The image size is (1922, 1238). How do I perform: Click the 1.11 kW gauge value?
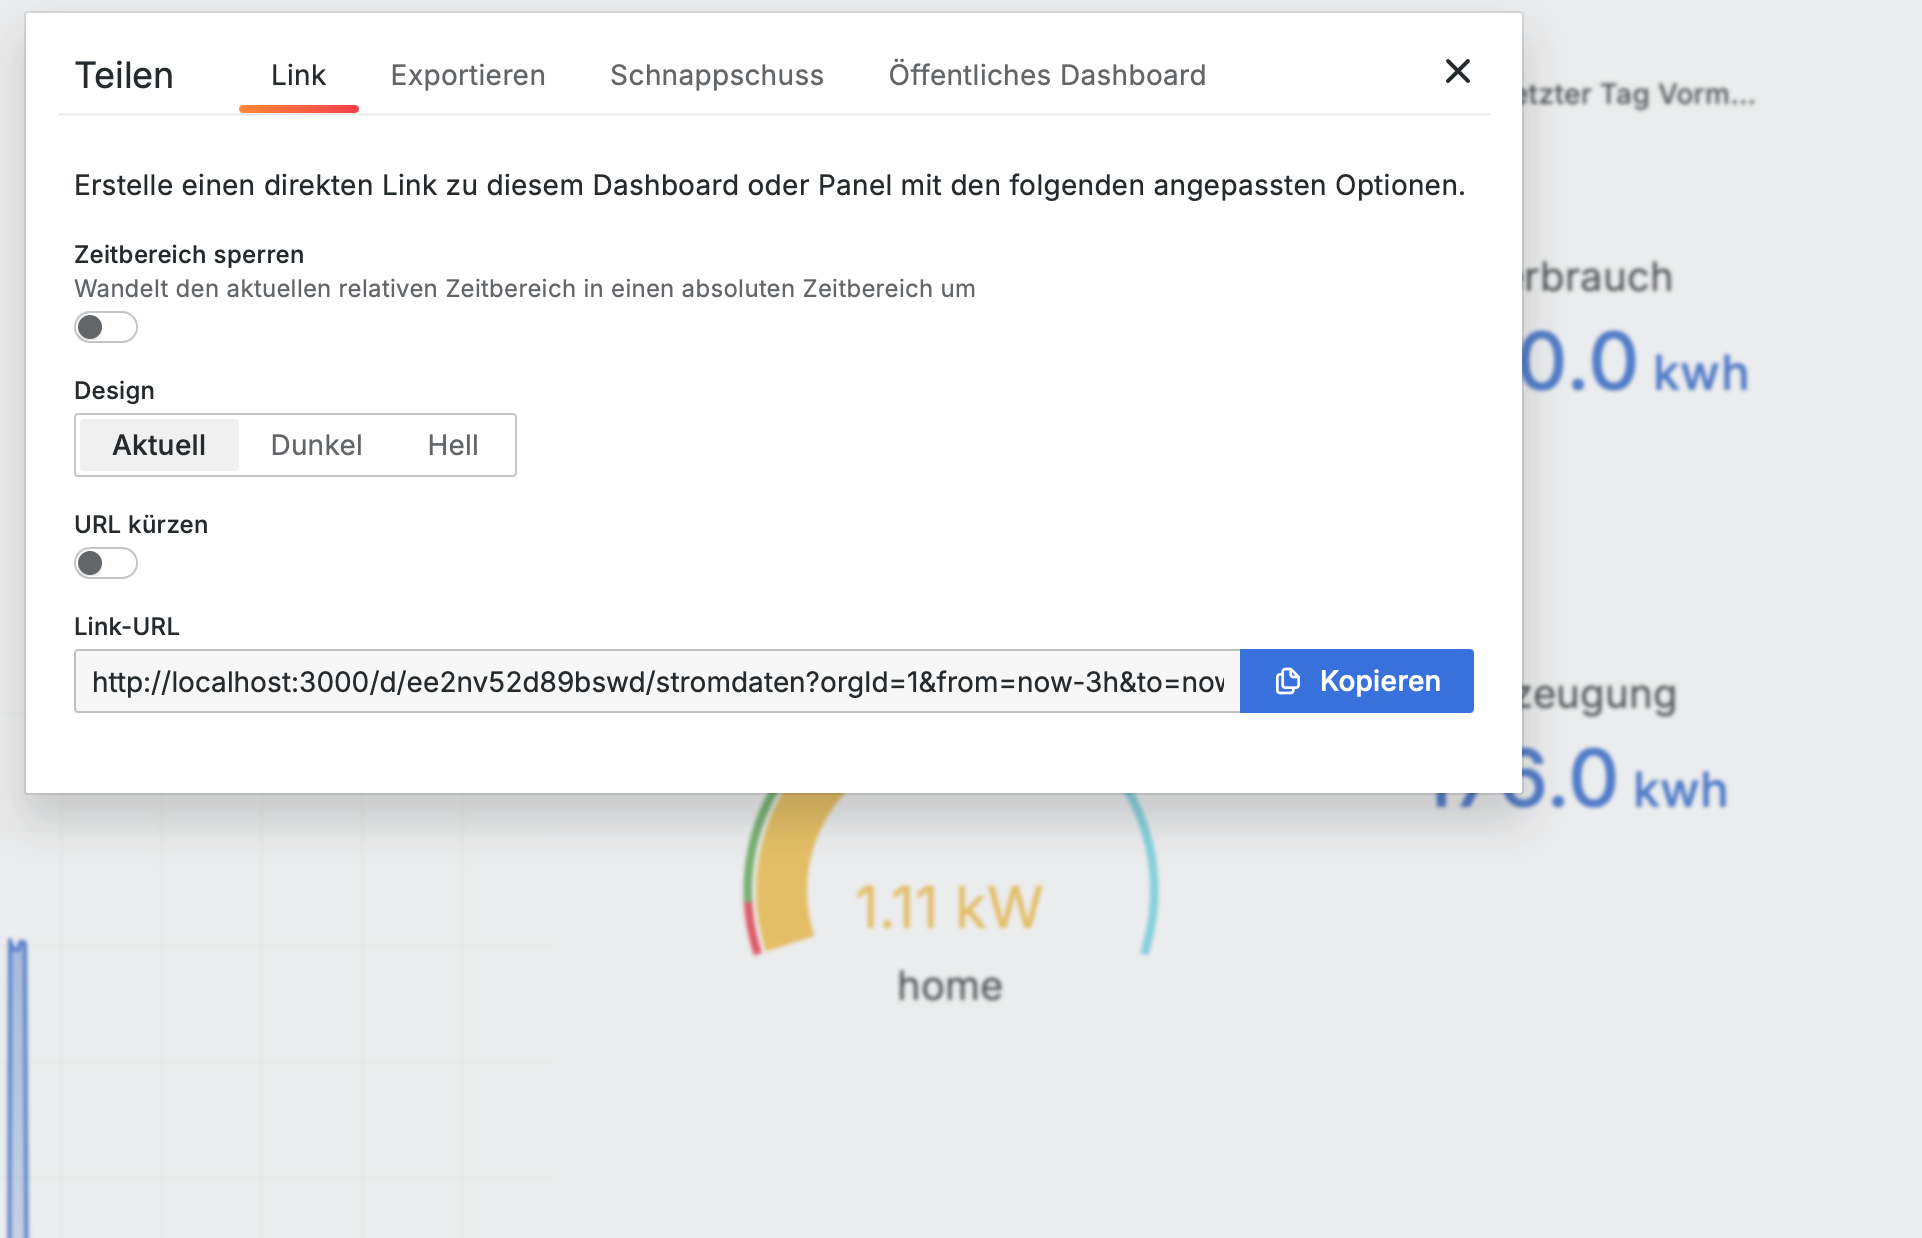click(948, 908)
